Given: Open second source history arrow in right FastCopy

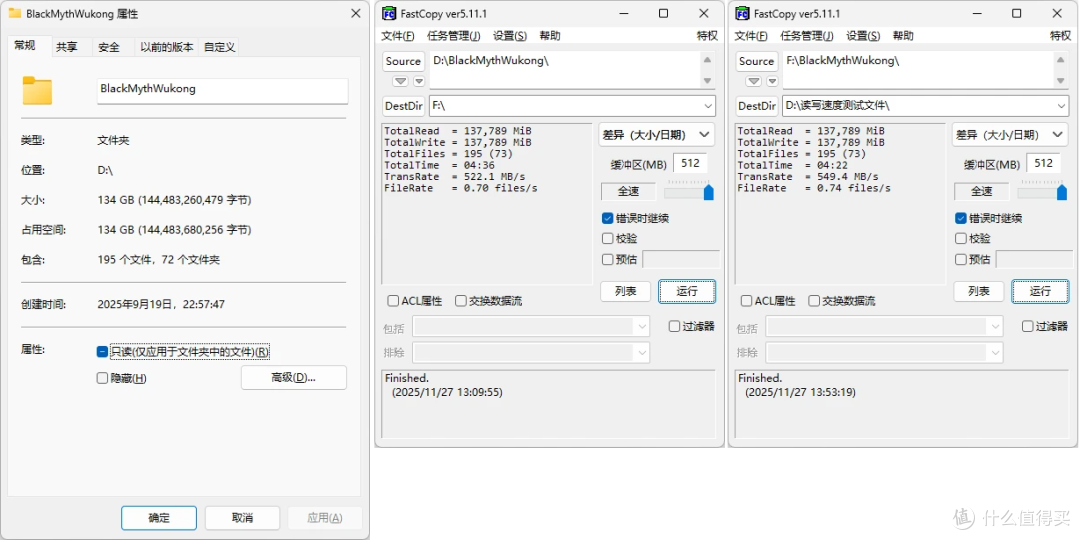Looking at the screenshot, I should tap(771, 81).
